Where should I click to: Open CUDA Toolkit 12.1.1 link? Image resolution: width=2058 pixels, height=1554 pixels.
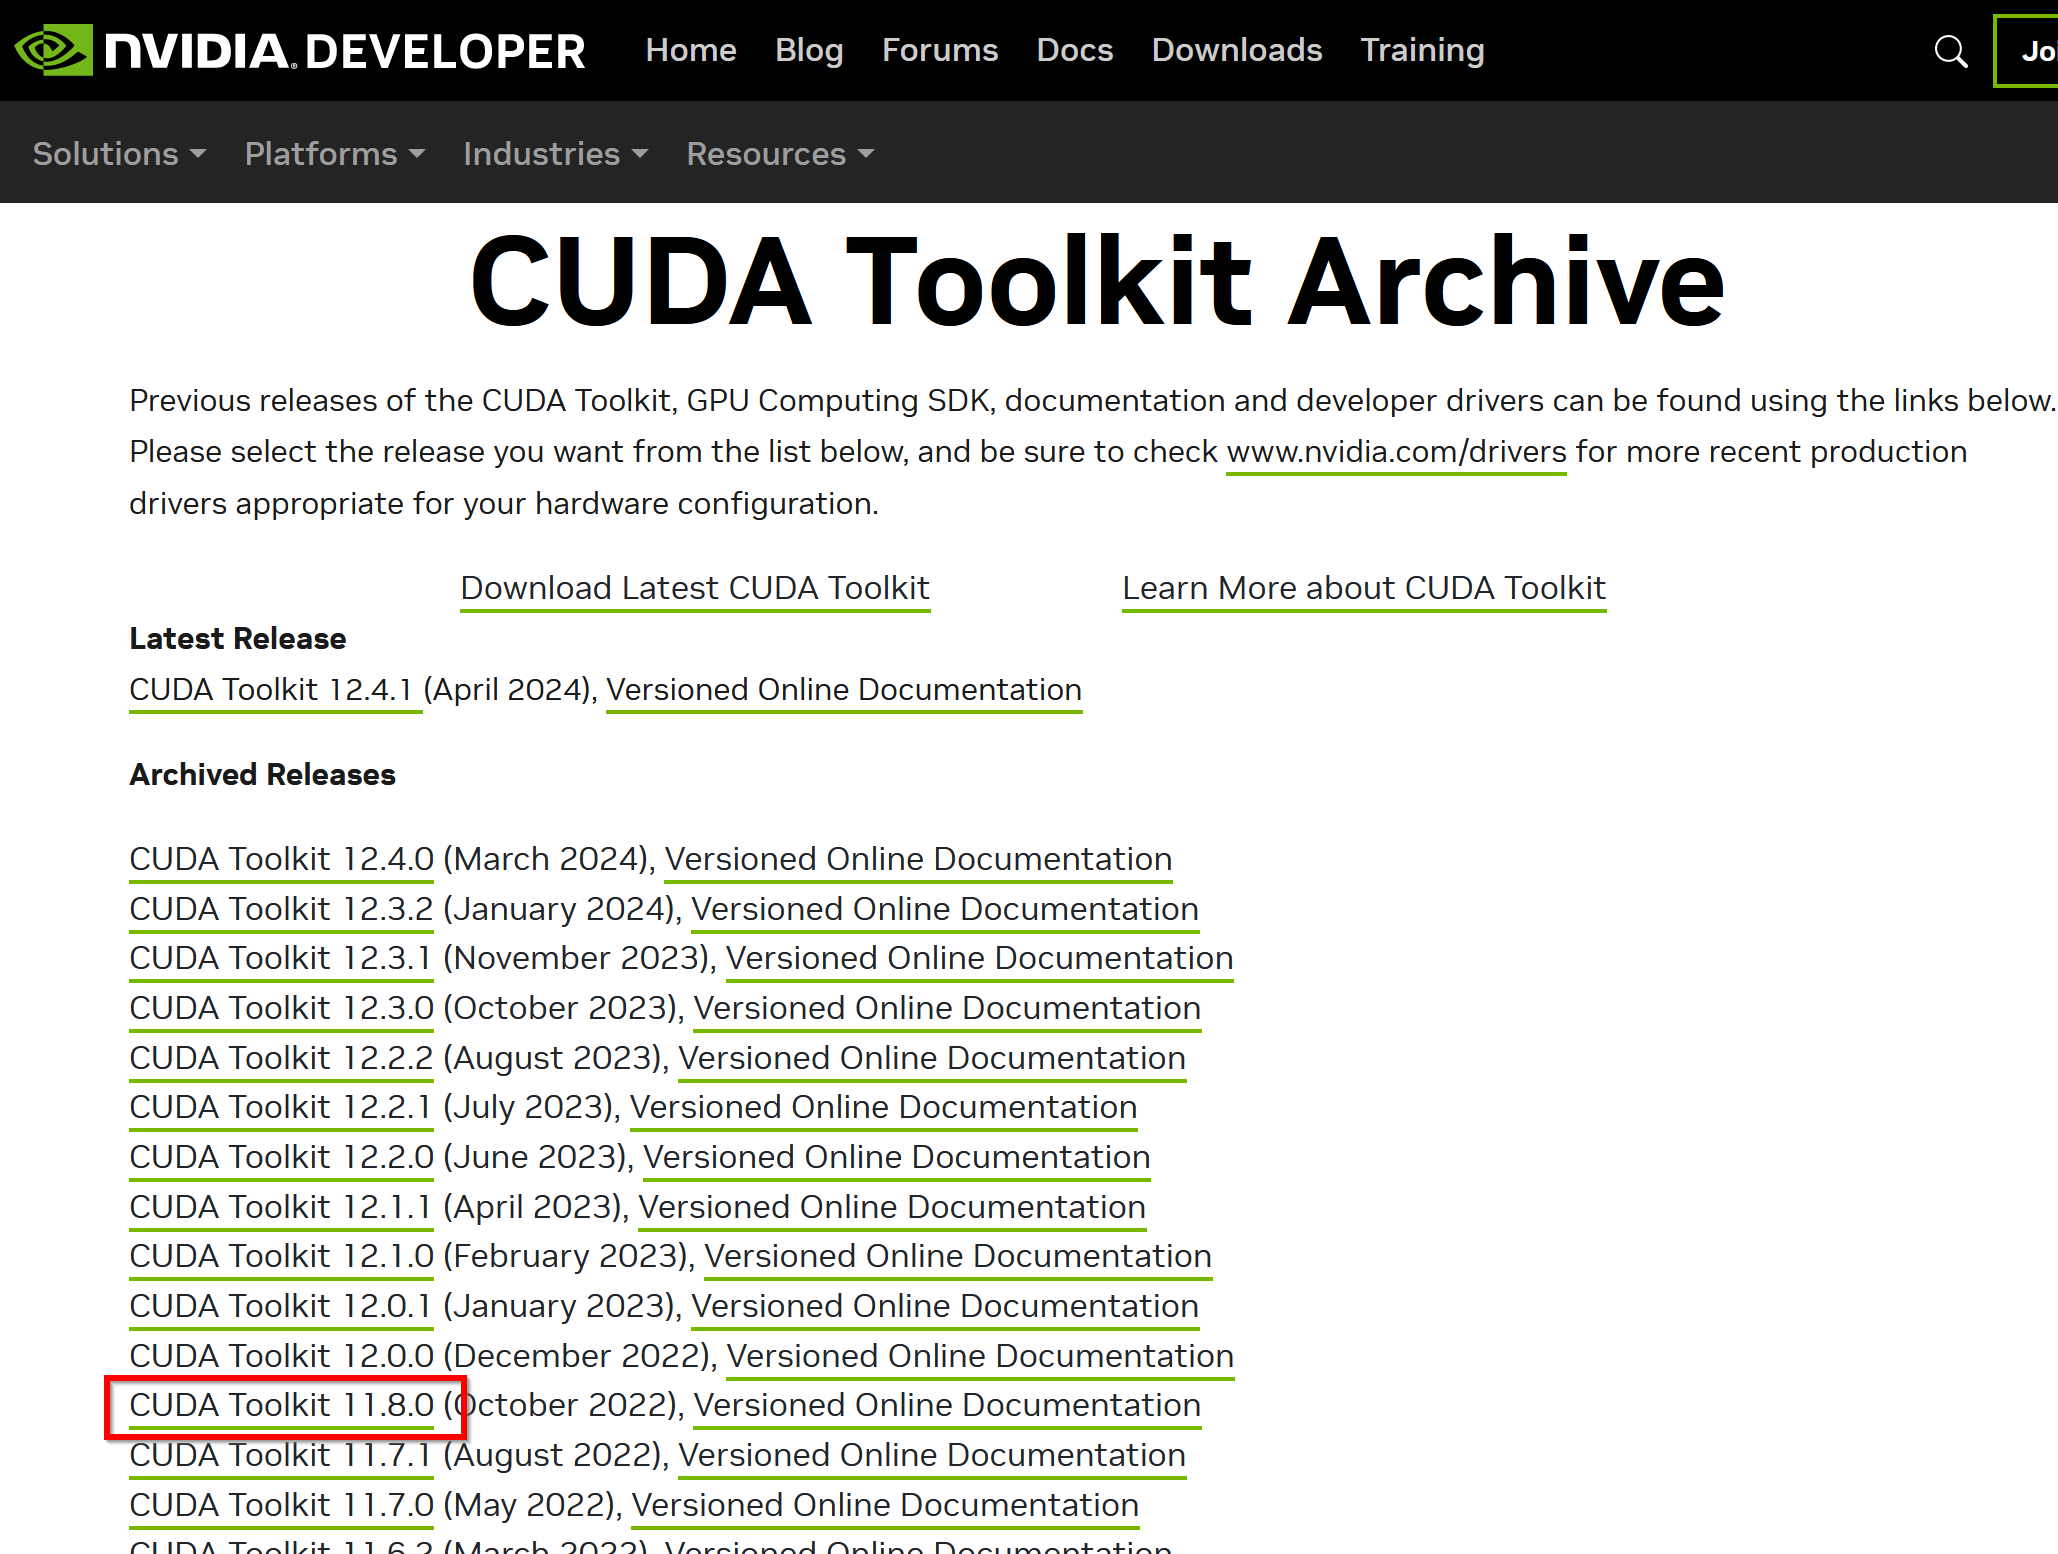coord(281,1207)
